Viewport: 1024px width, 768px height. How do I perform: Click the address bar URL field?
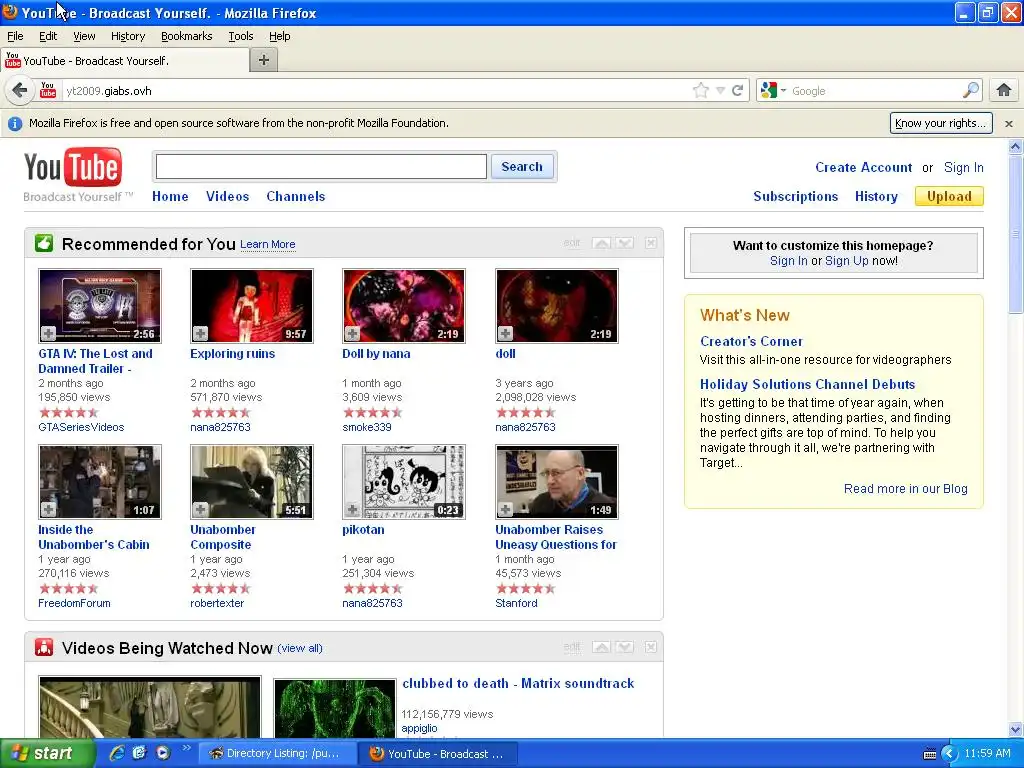[x=376, y=91]
